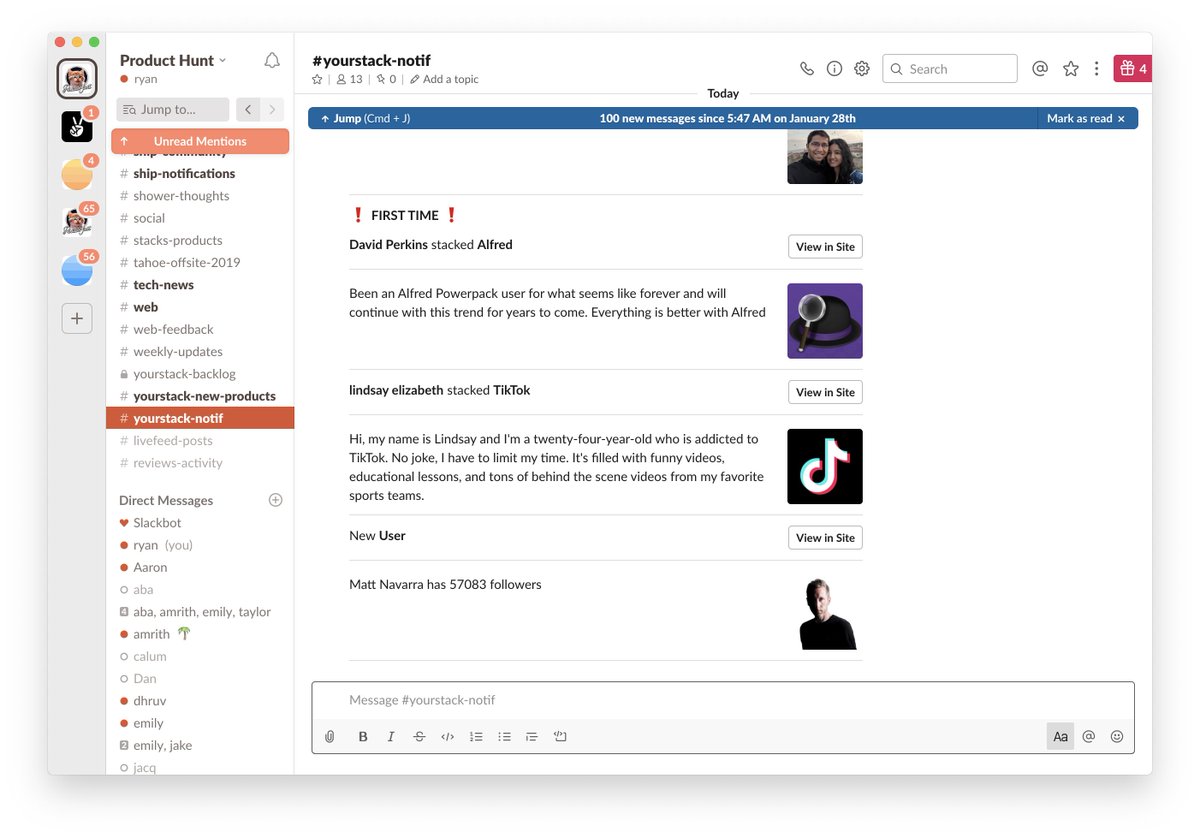Viewport: 1200px width, 838px height.
Task: Switch to workspace with 56 badge
Action: click(x=77, y=270)
